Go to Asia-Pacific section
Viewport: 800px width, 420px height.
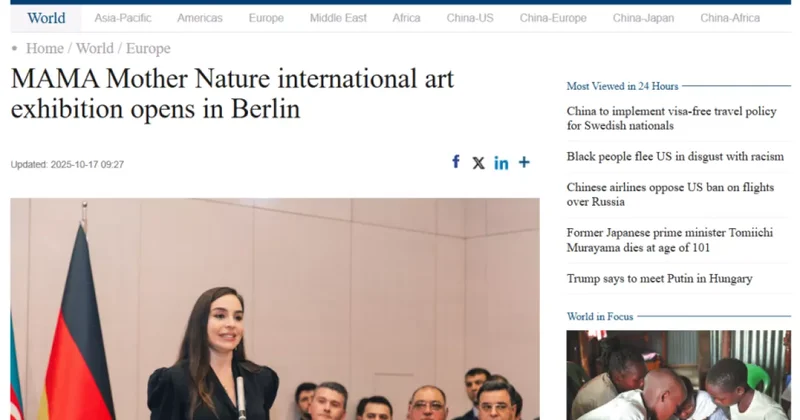click(x=123, y=18)
